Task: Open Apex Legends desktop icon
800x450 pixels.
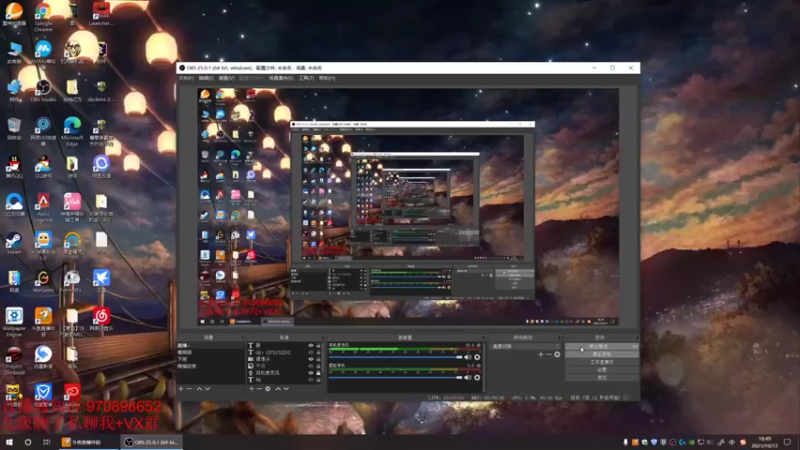Action: pos(43,208)
